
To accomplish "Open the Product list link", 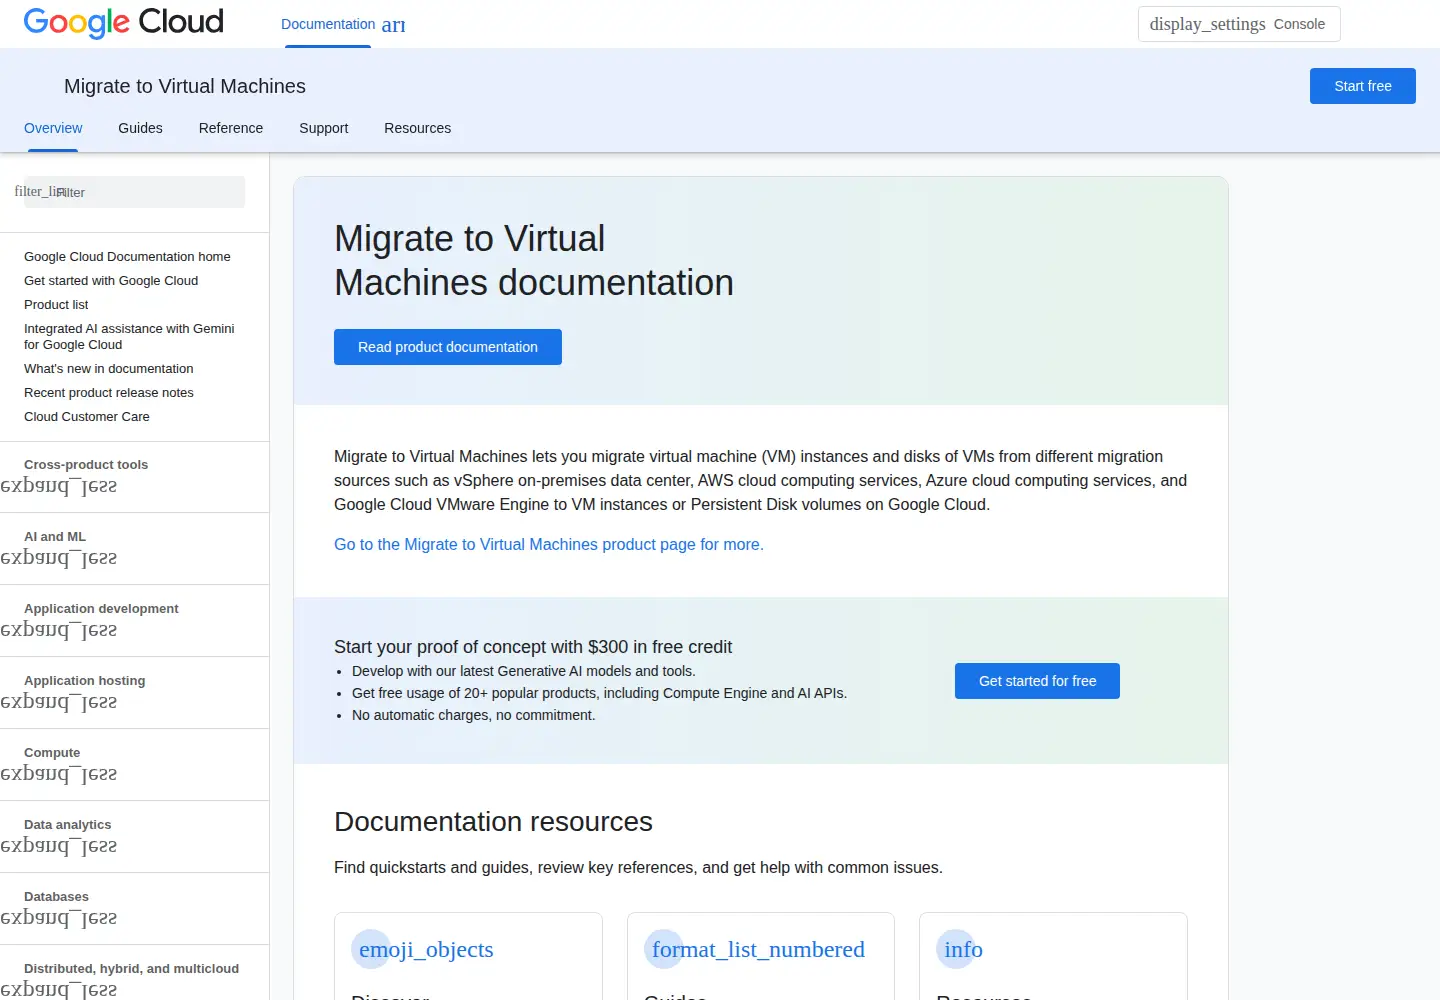I will coord(56,305).
